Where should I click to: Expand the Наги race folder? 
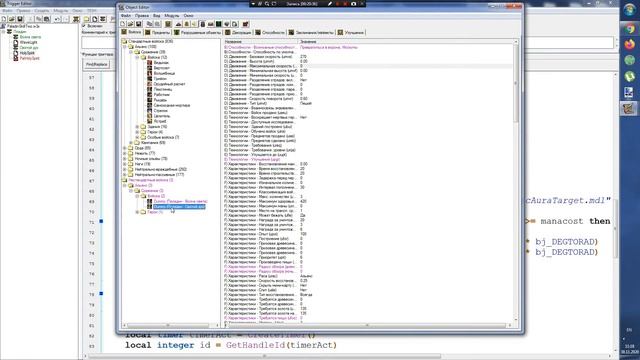pyautogui.click(x=125, y=164)
